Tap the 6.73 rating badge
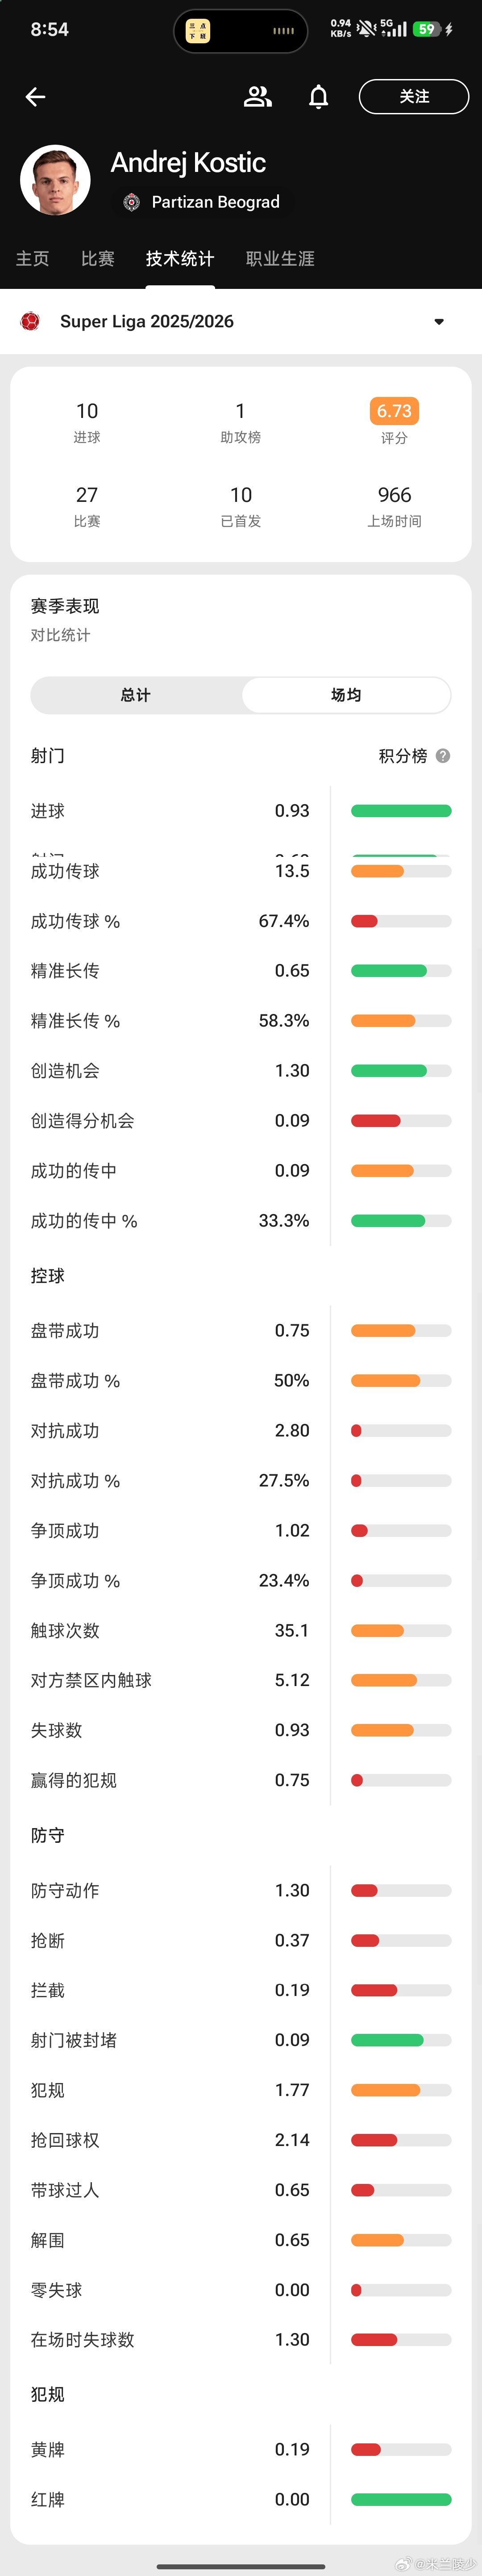The height and width of the screenshot is (2576, 482). (x=394, y=411)
